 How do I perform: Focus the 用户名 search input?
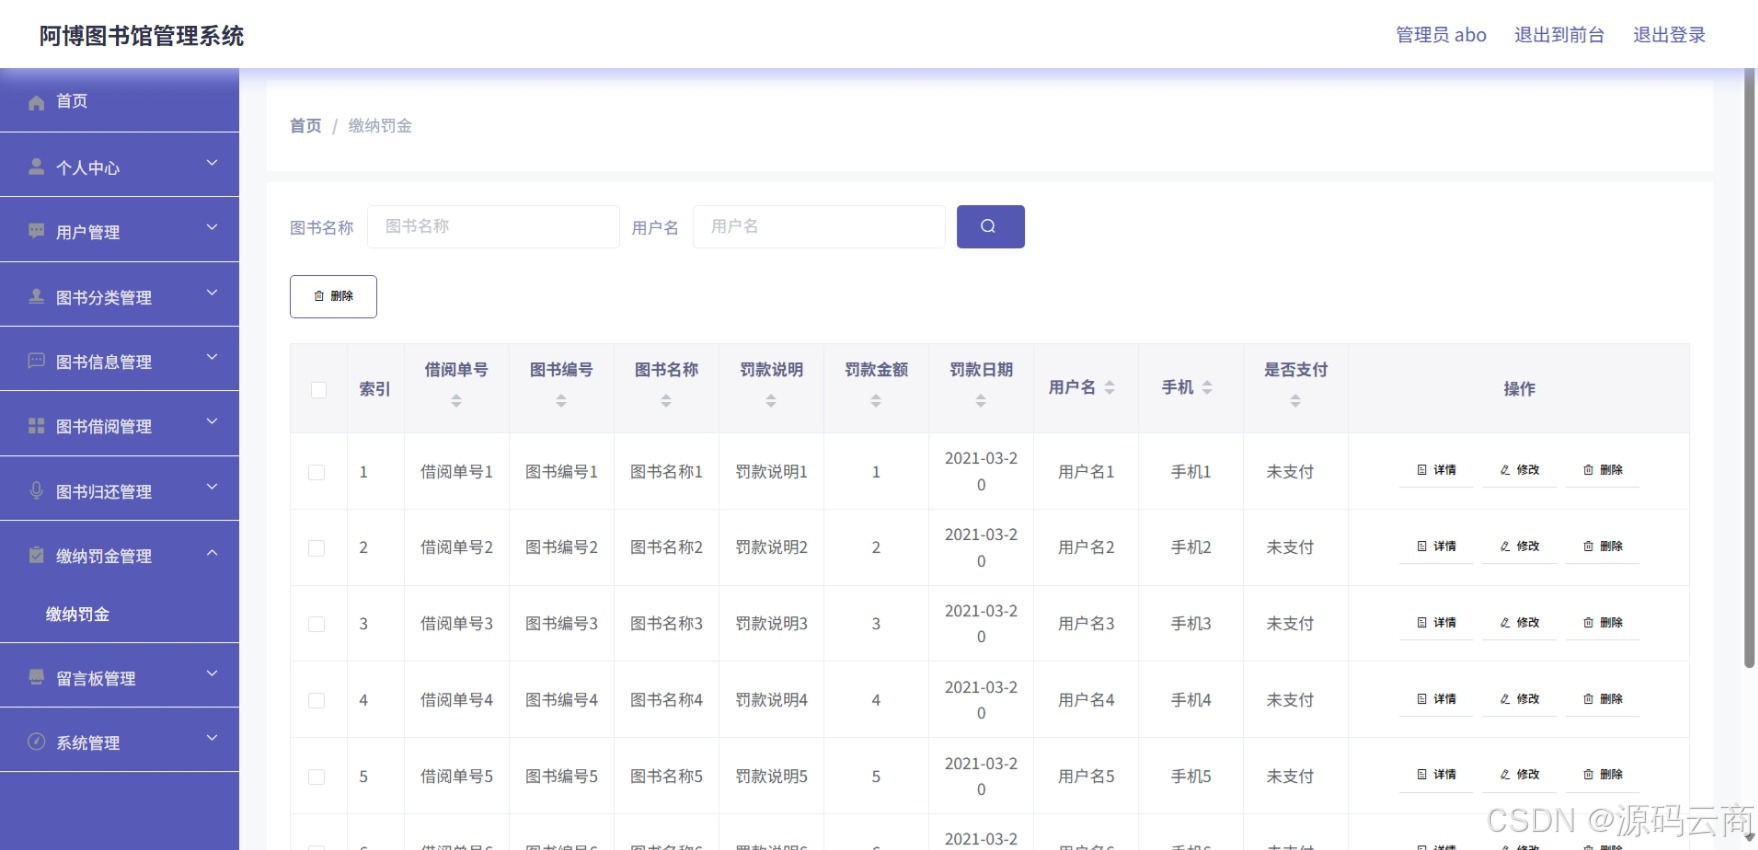(819, 226)
